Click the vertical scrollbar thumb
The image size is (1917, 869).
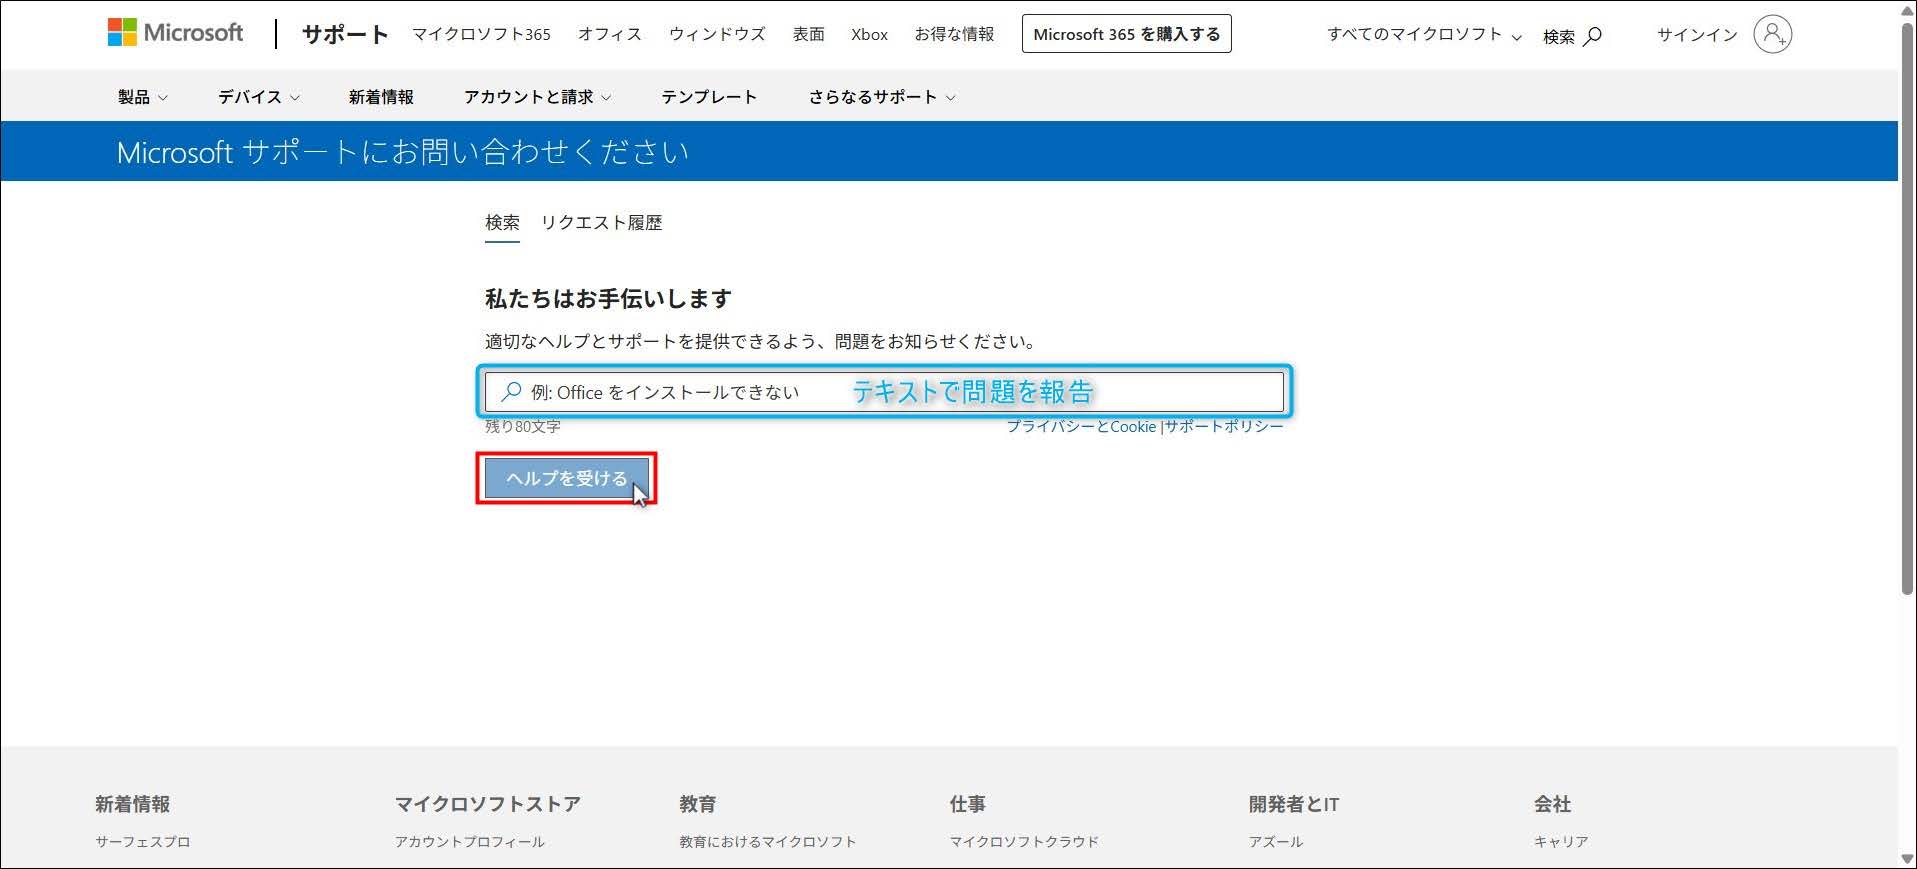pyautogui.click(x=1907, y=310)
